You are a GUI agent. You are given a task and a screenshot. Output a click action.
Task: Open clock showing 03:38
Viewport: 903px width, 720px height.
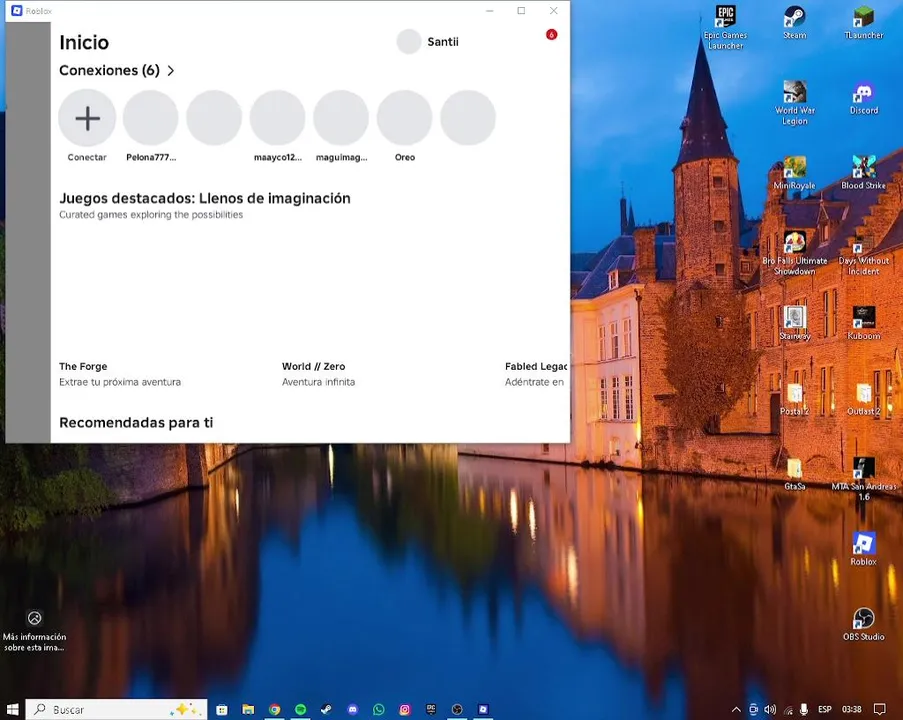click(x=852, y=709)
